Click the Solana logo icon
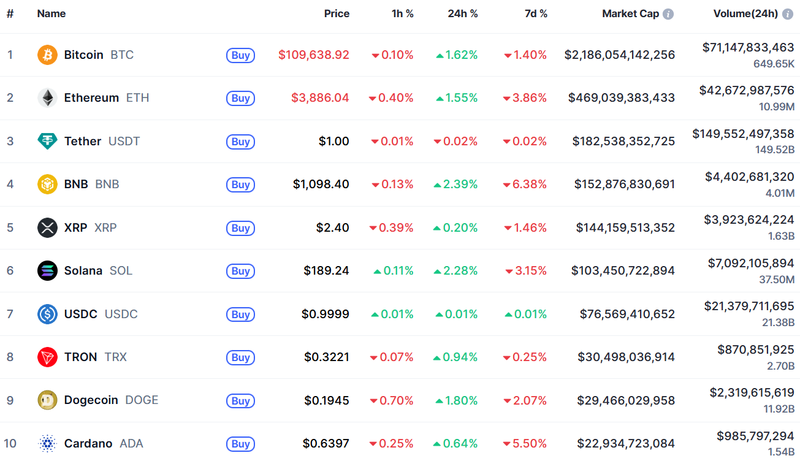 tap(47, 271)
